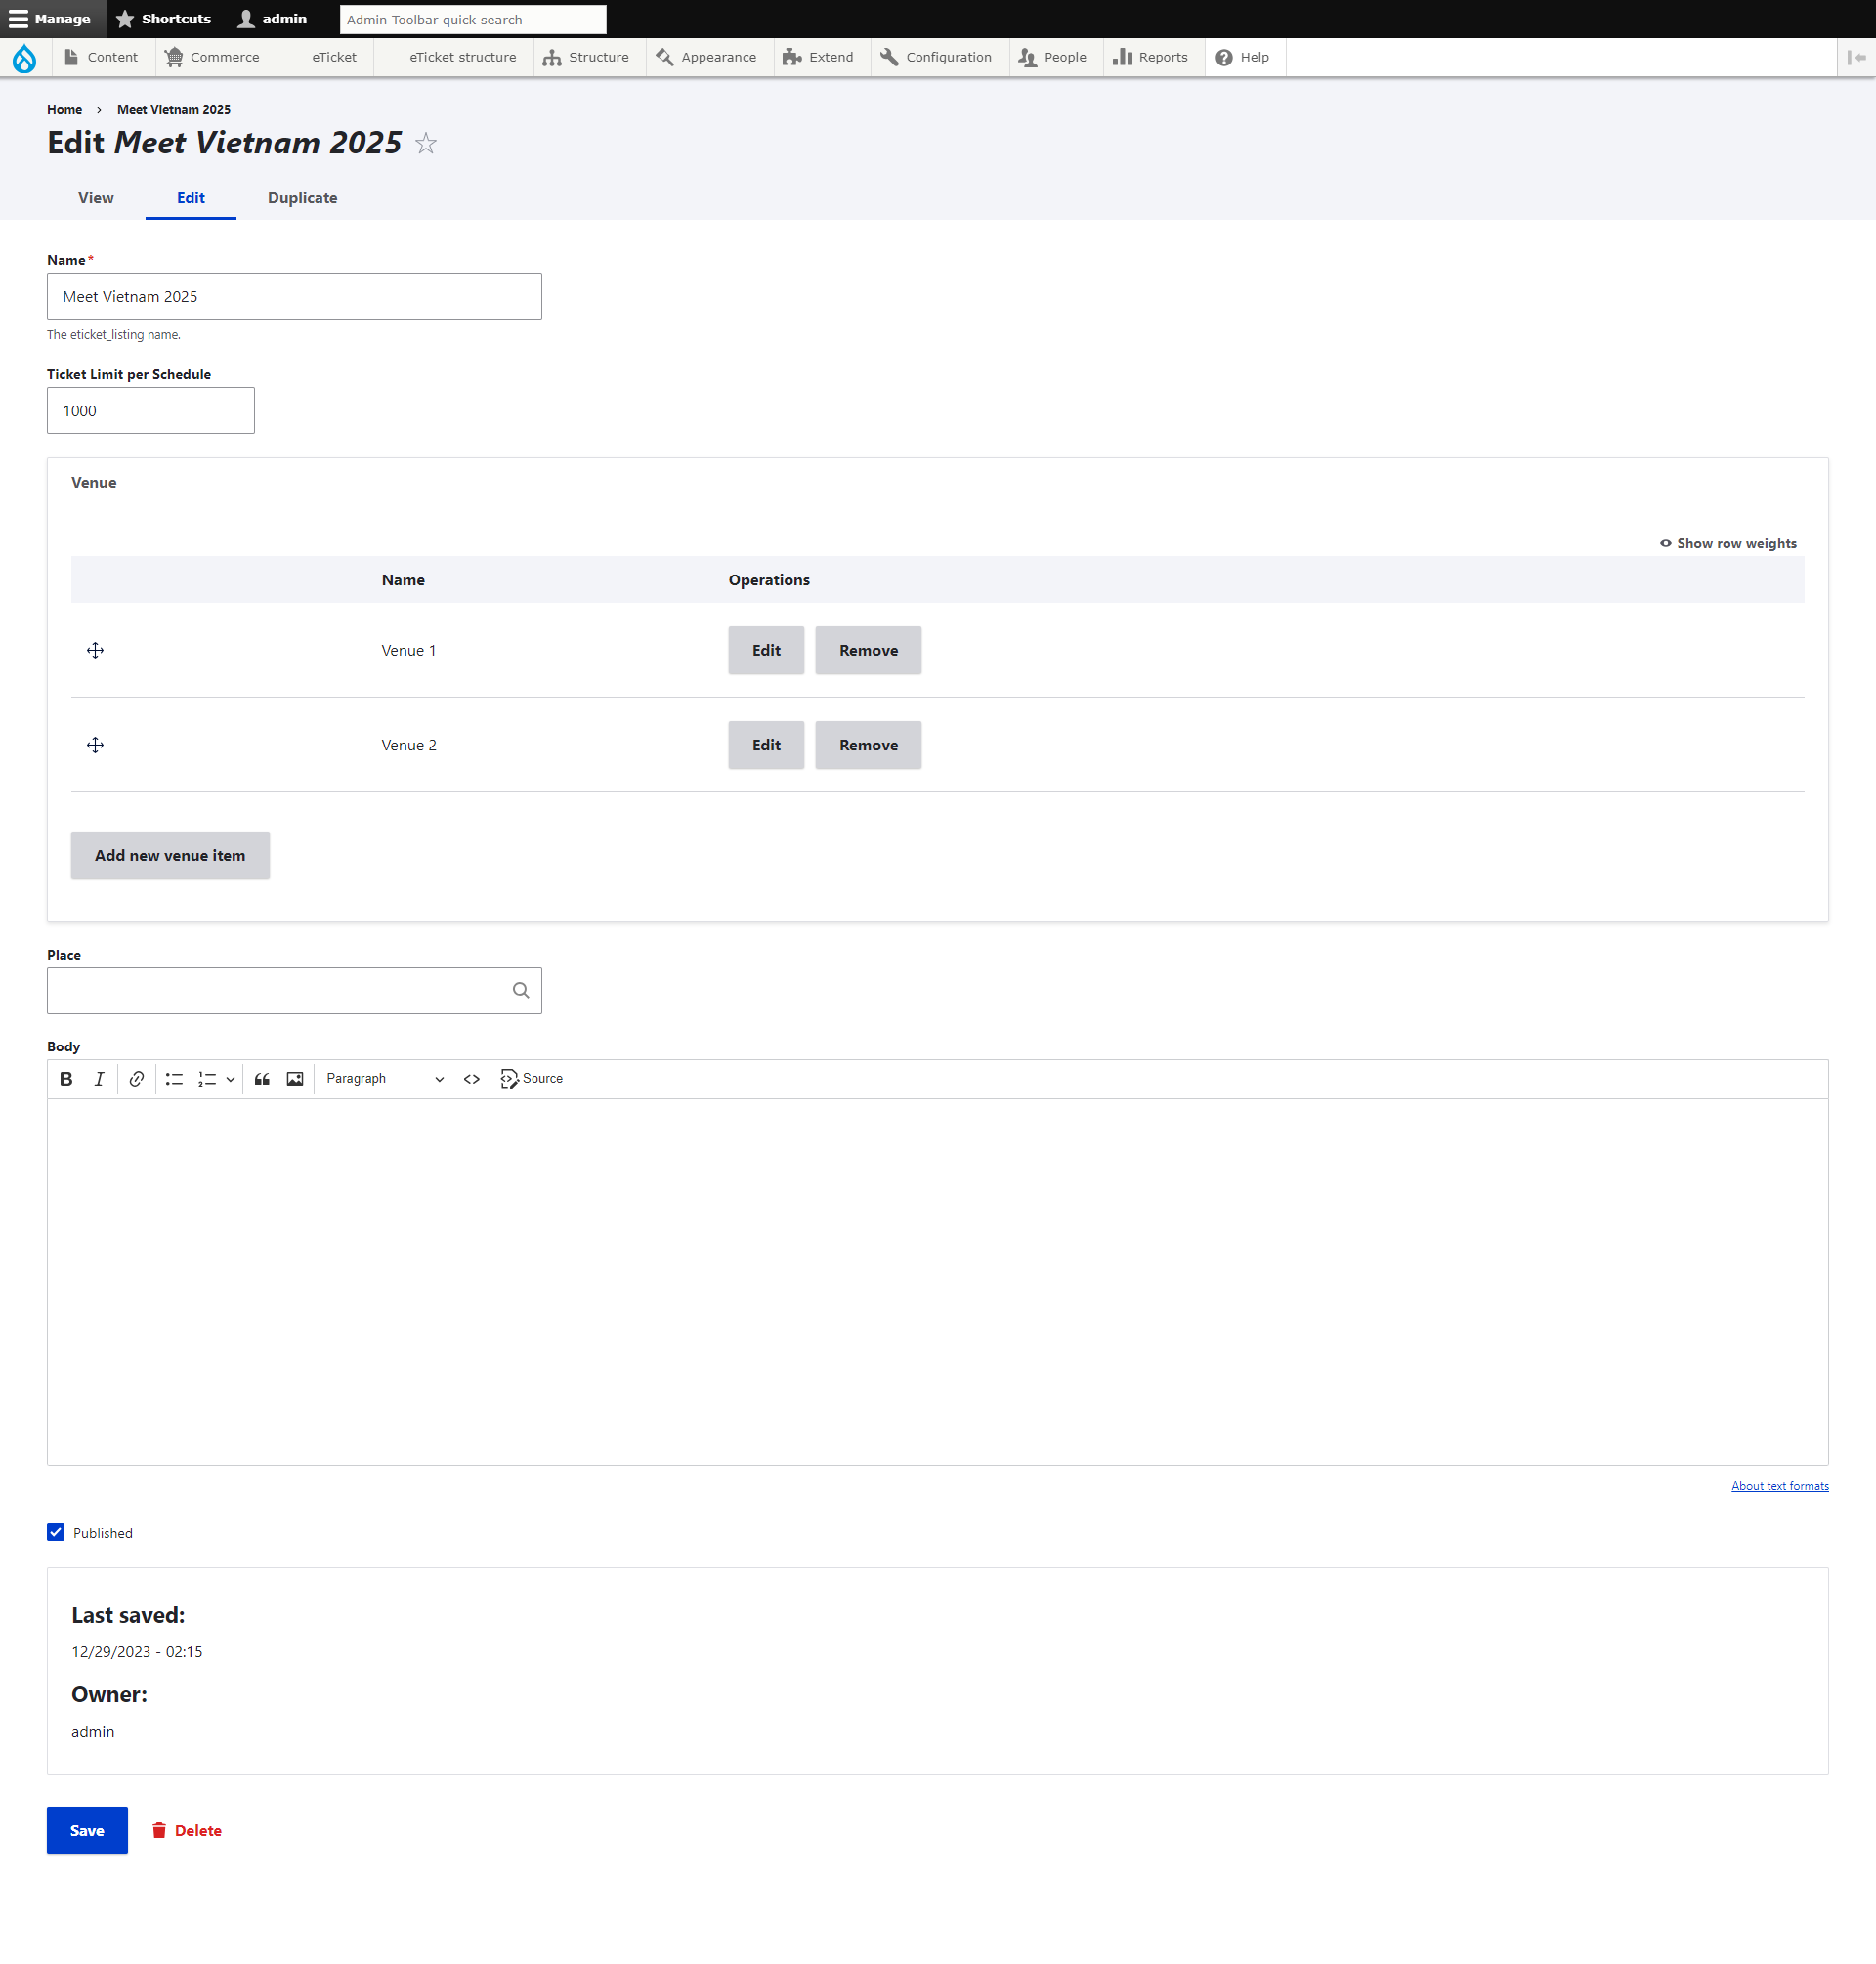Check the bullet list toggle in Body toolbar

(174, 1079)
